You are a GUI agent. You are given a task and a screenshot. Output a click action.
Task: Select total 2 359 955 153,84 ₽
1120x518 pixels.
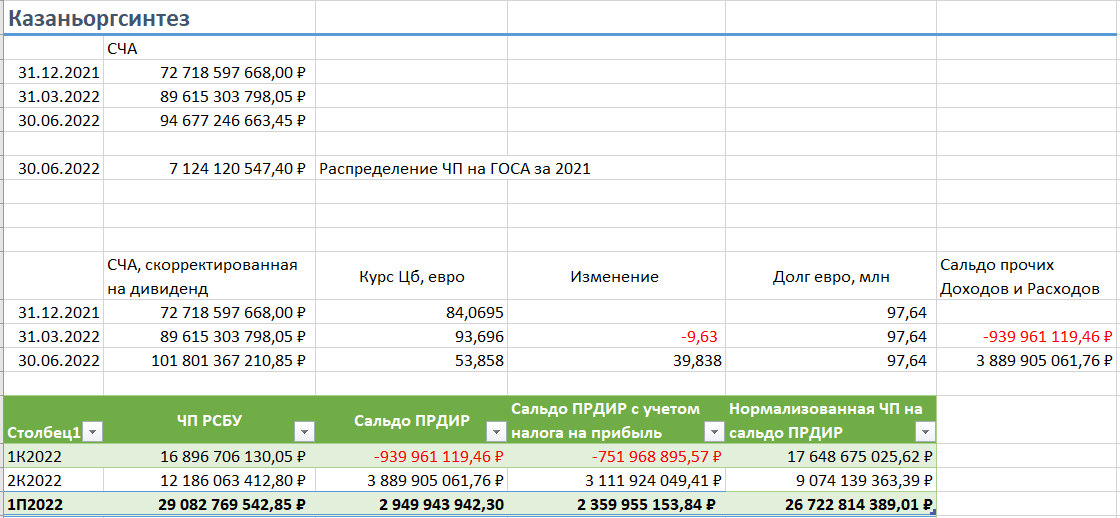click(x=616, y=504)
